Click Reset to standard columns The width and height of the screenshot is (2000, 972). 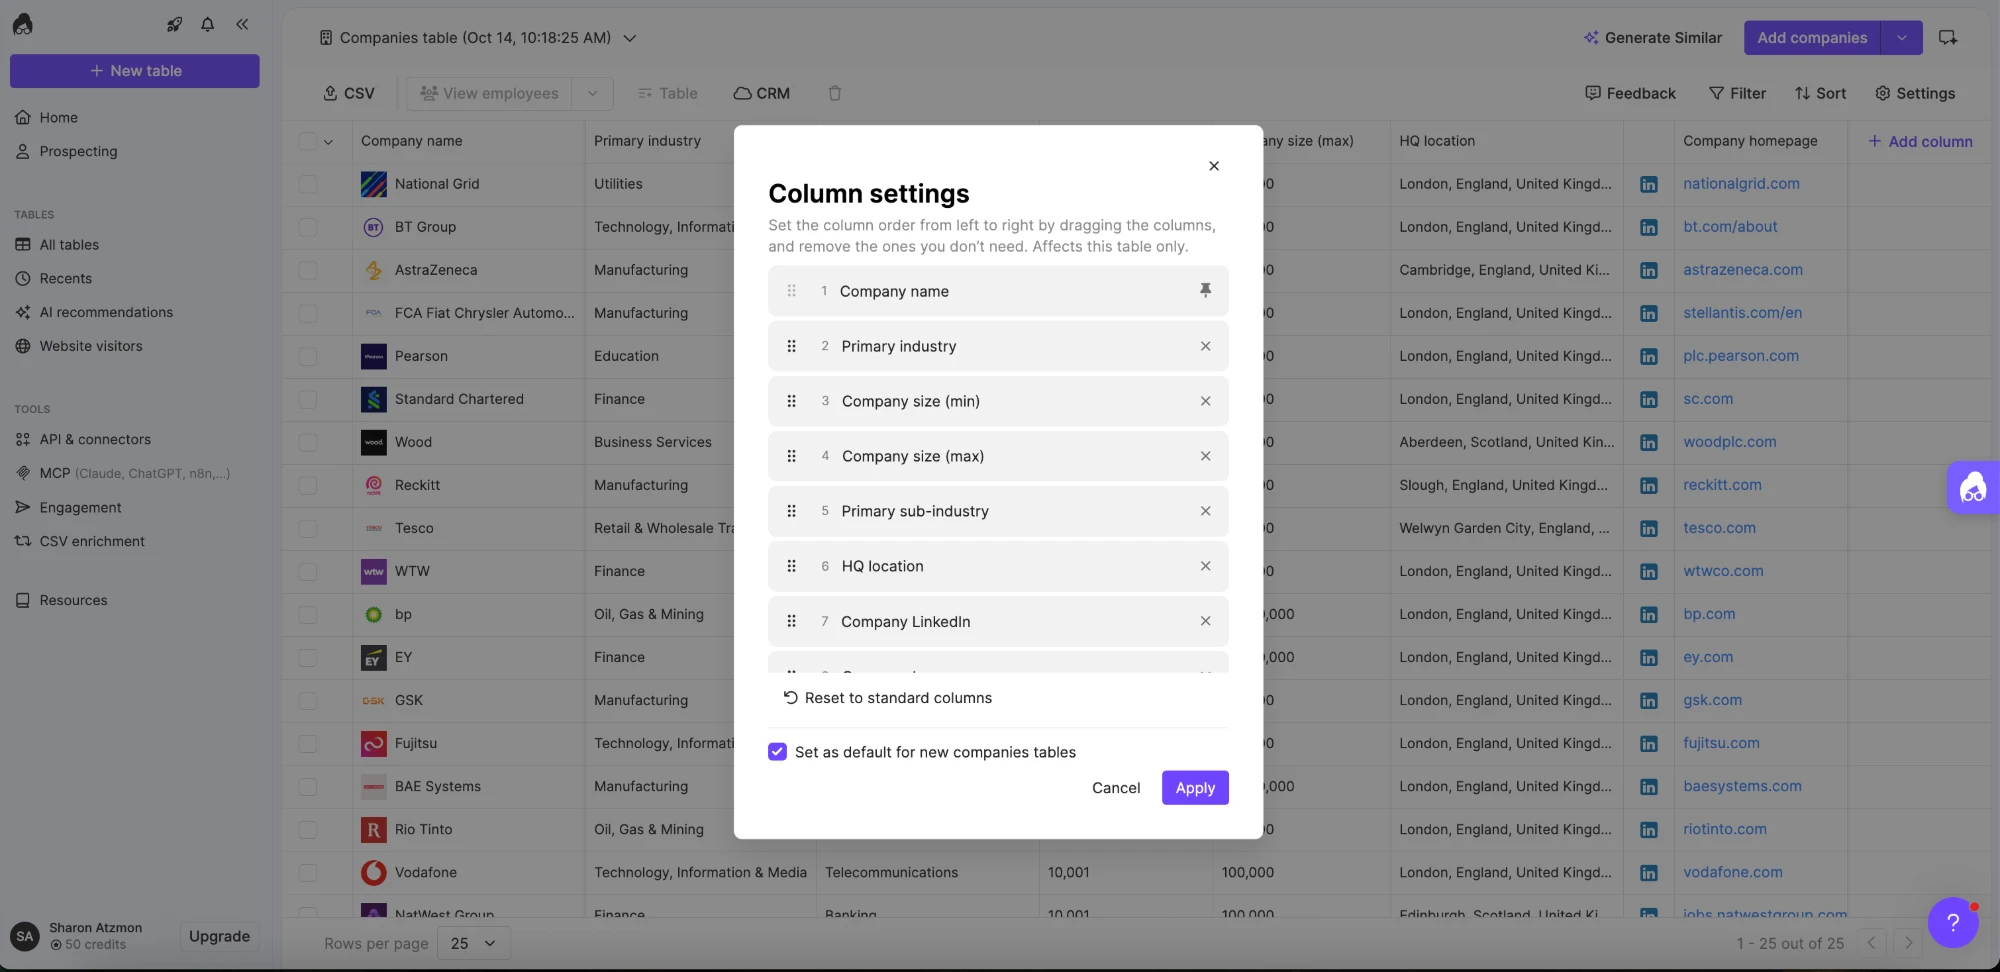pos(887,698)
